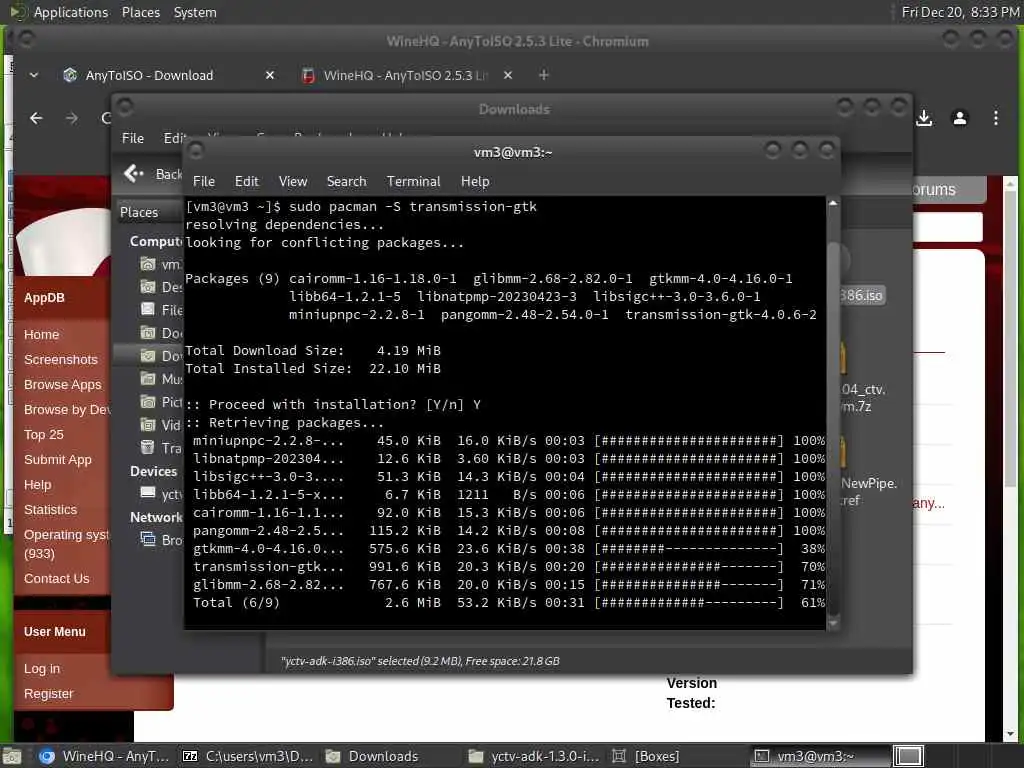This screenshot has width=1024, height=768.
Task: Select Desktop folder icon in Places sidebar
Action: click(x=148, y=287)
